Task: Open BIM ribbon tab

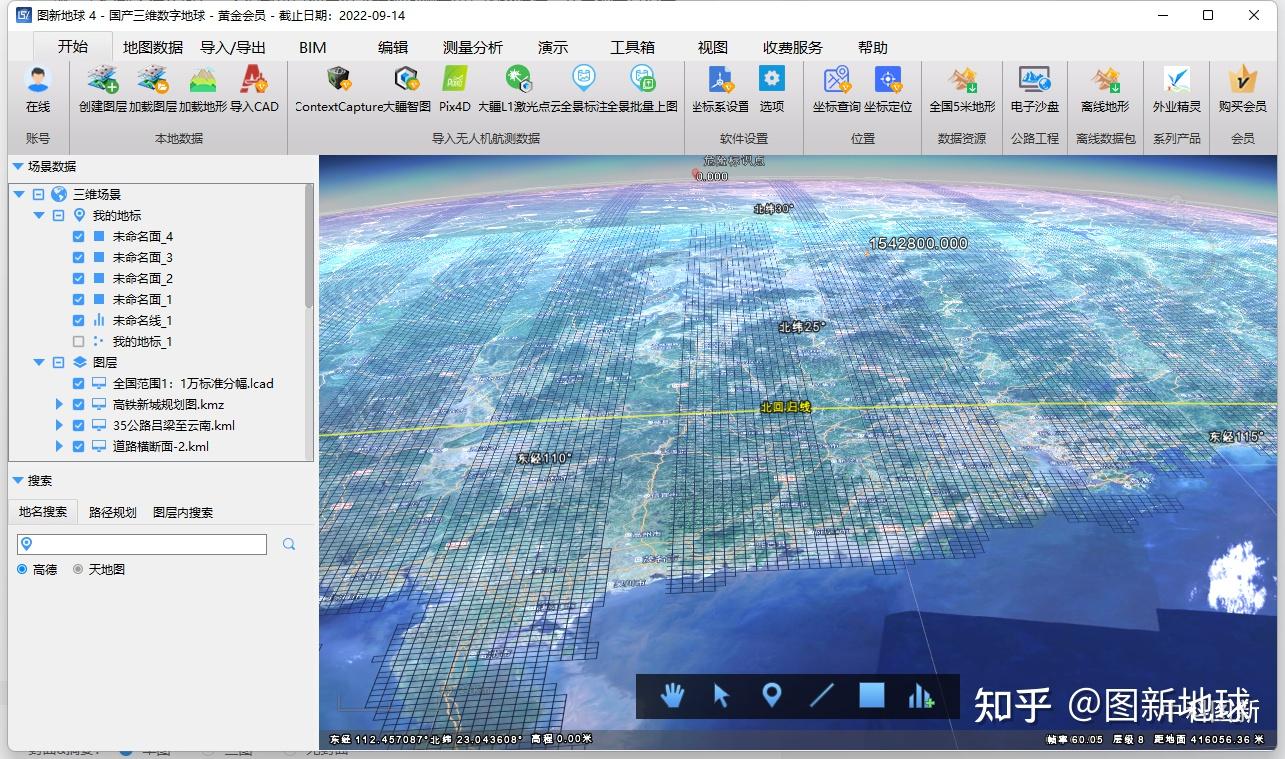Action: 313,47
